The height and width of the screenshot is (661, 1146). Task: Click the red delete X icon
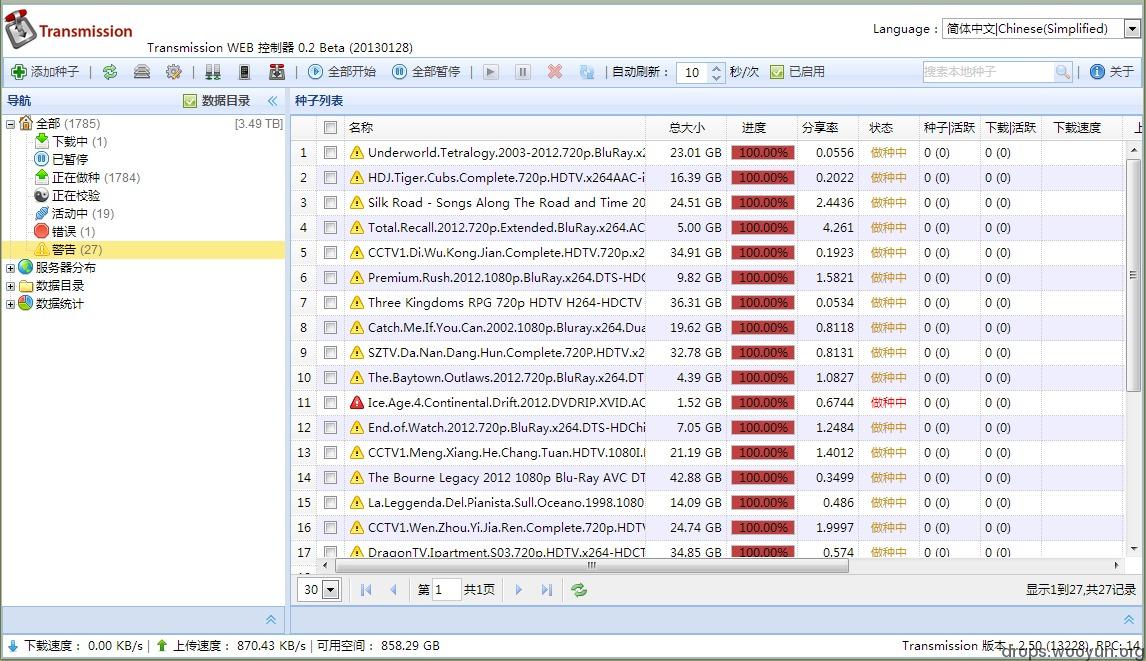pos(555,72)
